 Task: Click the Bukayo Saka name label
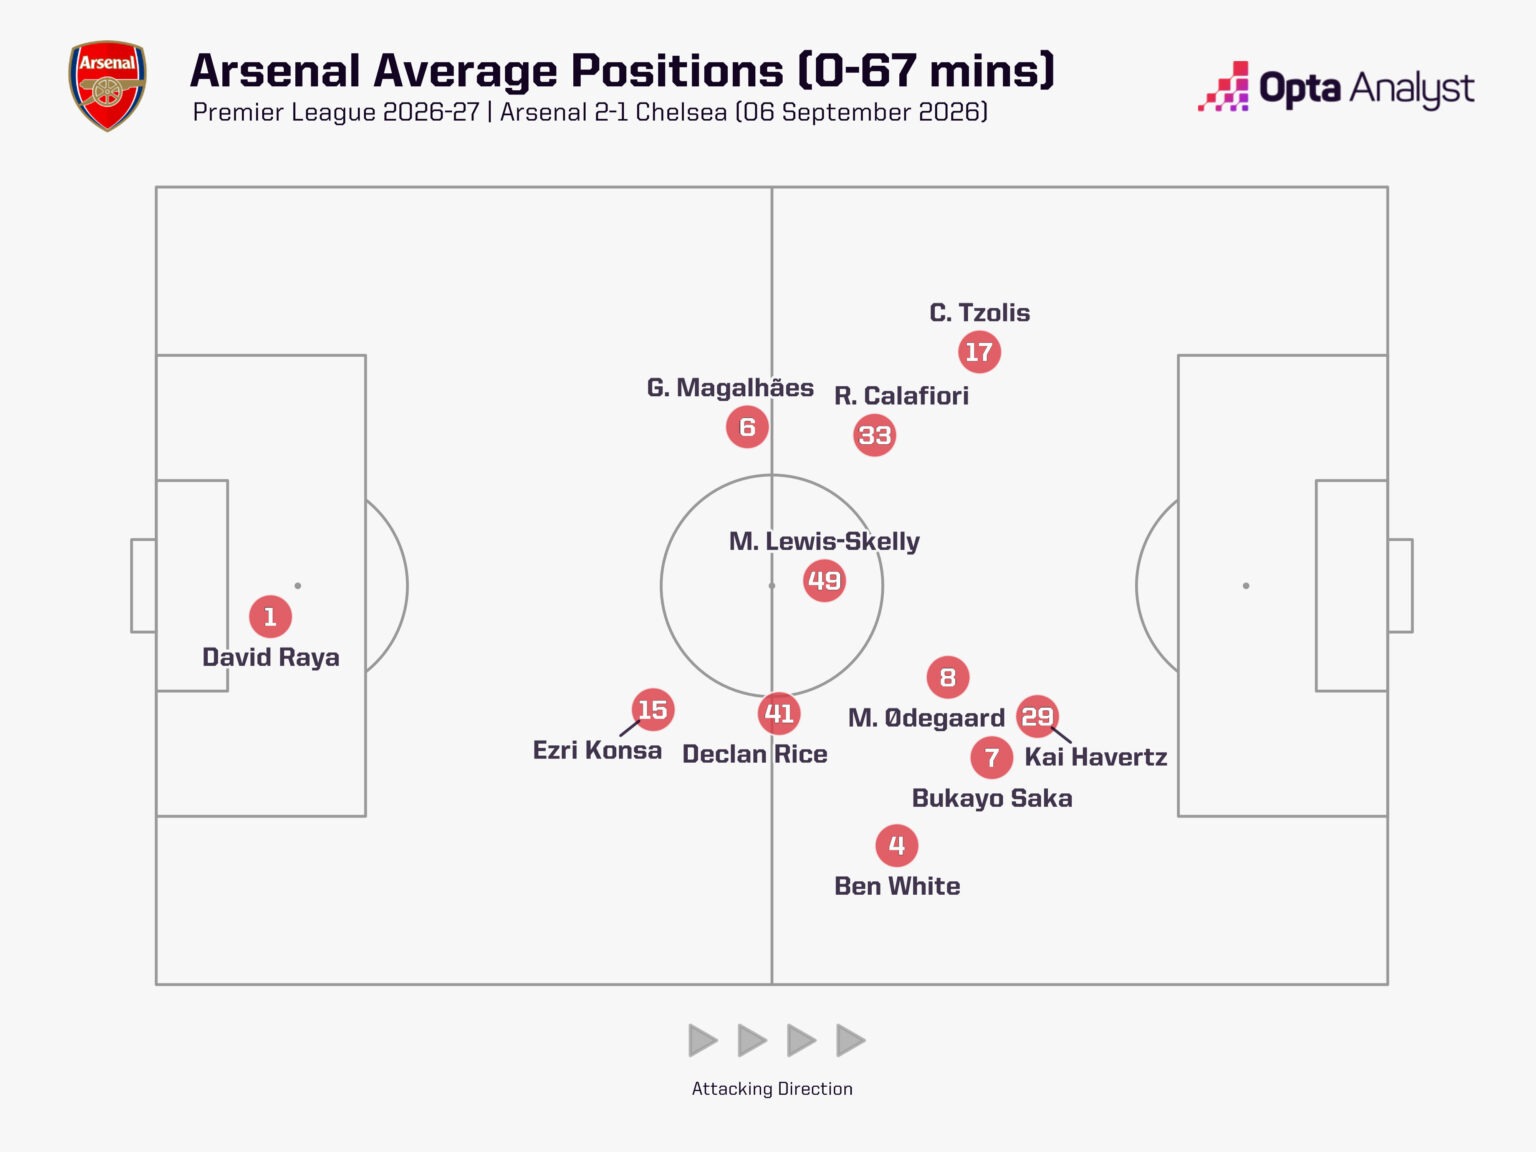[992, 798]
